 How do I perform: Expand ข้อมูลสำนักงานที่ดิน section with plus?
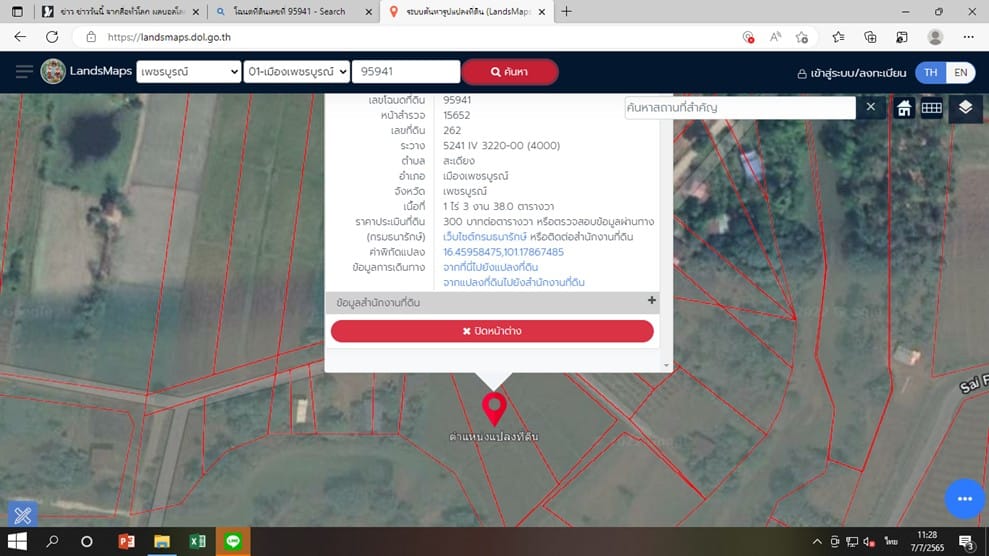click(x=652, y=301)
